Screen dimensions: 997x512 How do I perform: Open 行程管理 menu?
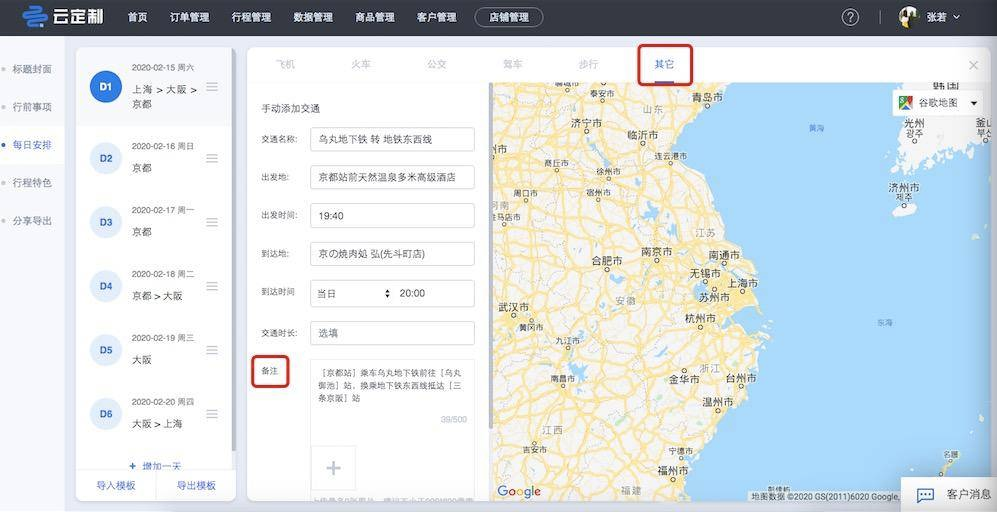point(251,18)
